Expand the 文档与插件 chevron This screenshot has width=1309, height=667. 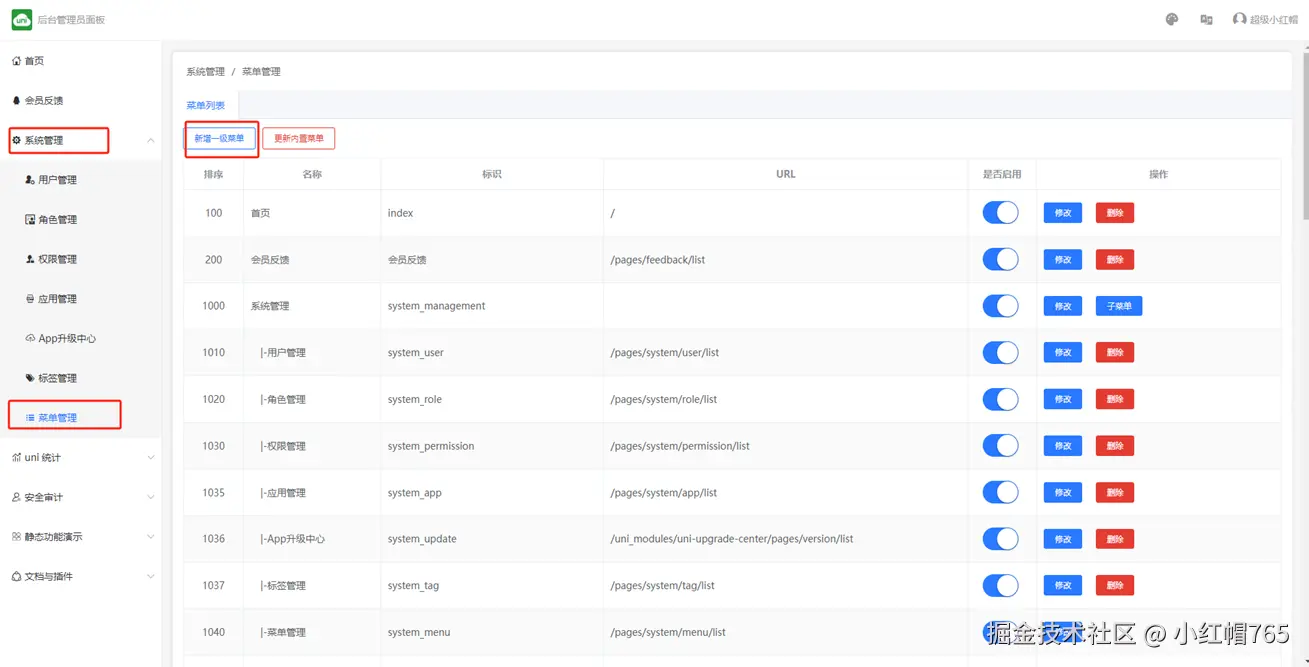(x=151, y=577)
